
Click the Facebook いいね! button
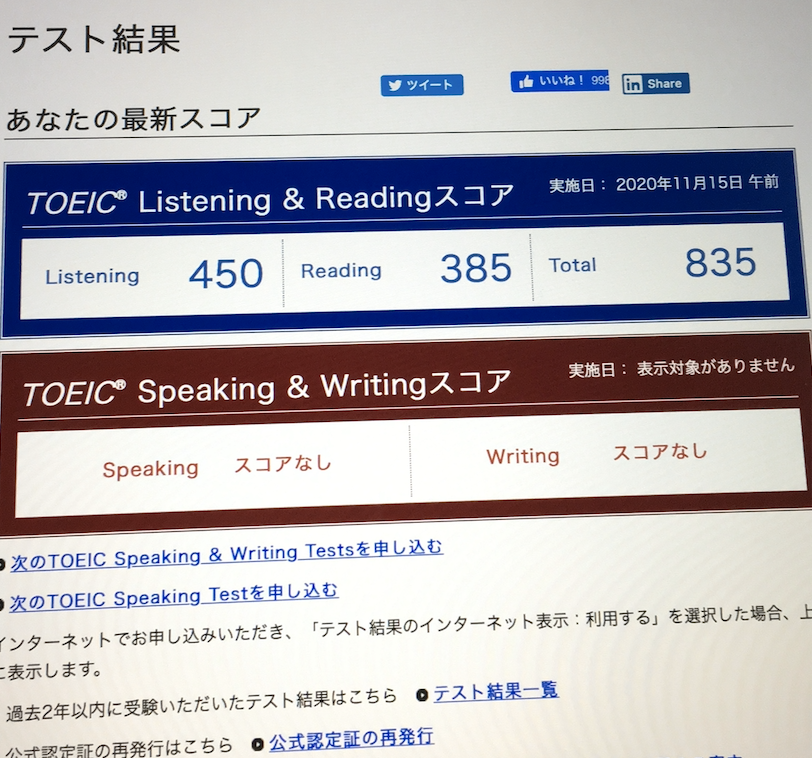[560, 81]
